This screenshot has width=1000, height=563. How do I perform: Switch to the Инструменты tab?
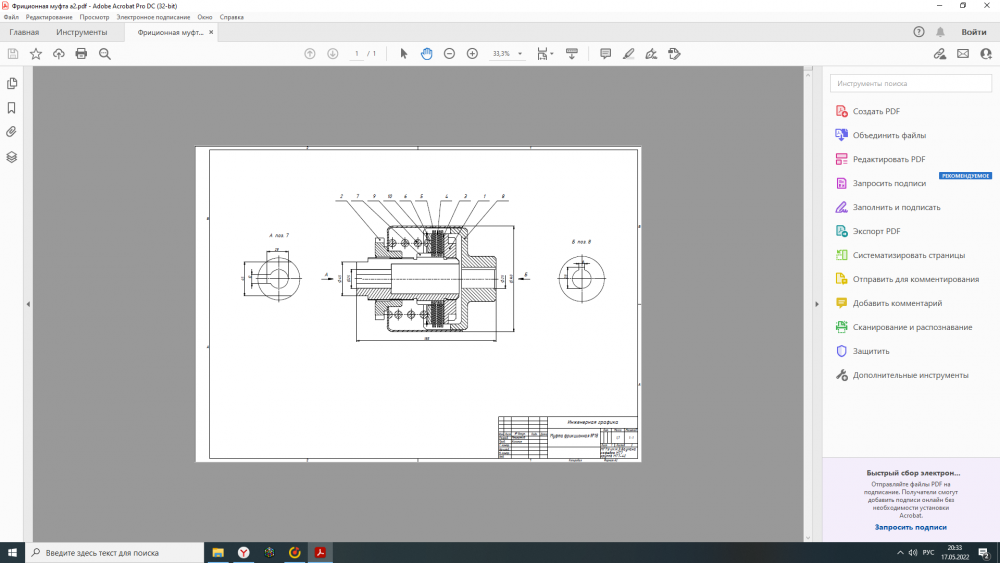point(81,32)
